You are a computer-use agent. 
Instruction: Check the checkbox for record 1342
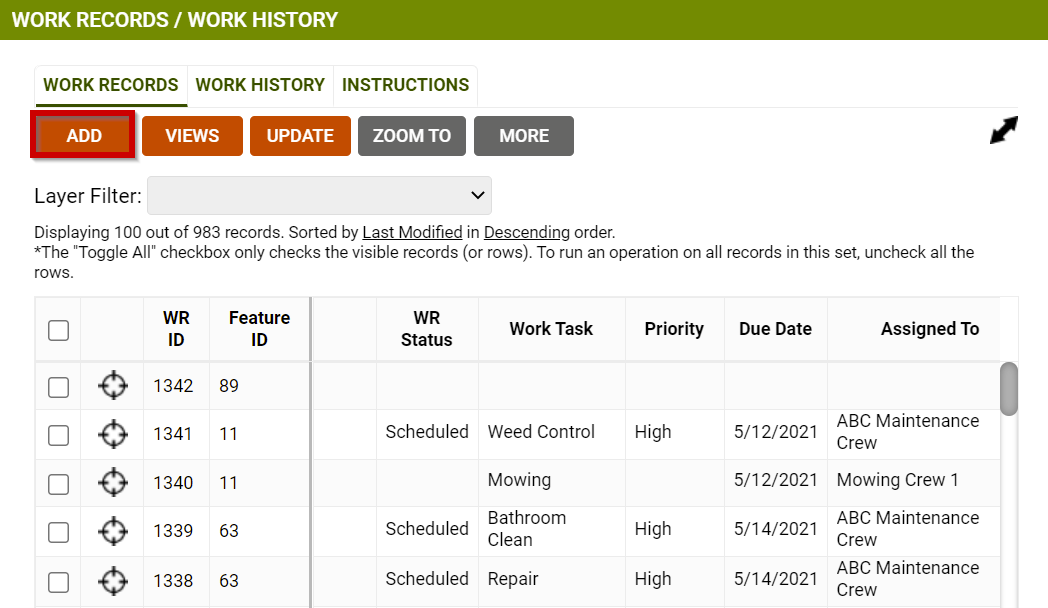click(x=57, y=385)
